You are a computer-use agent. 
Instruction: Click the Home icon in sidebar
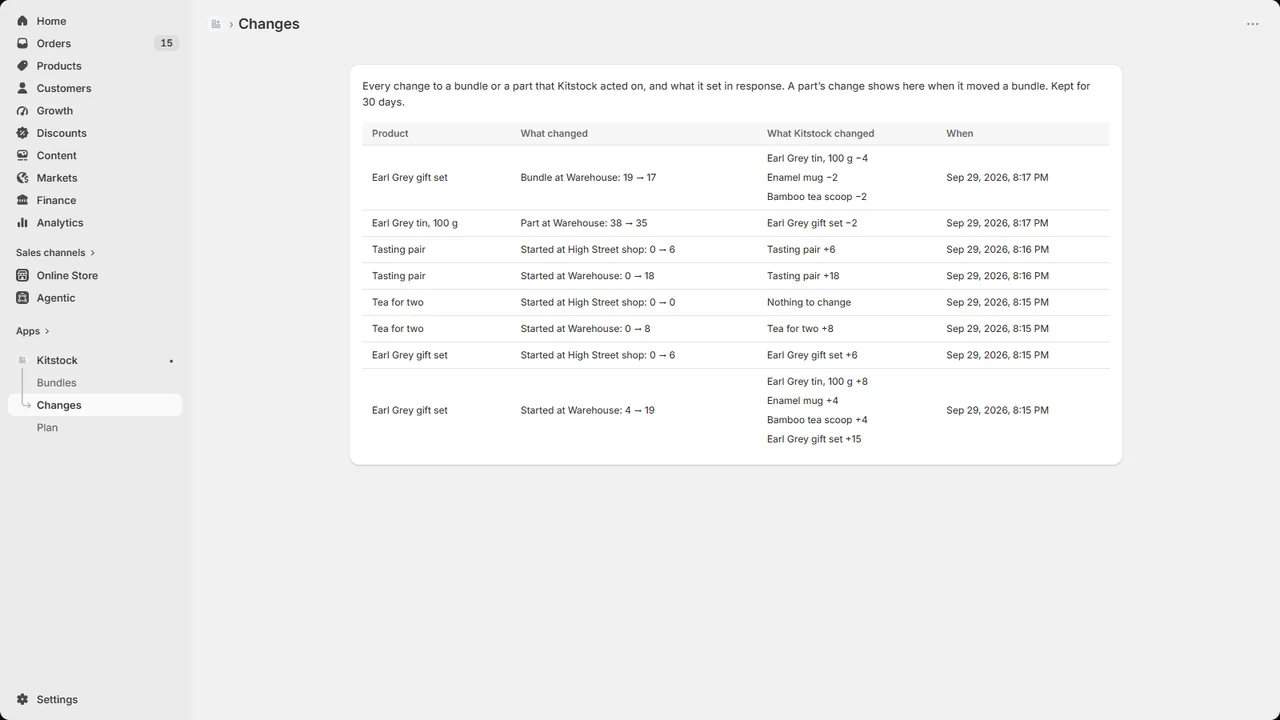22,21
